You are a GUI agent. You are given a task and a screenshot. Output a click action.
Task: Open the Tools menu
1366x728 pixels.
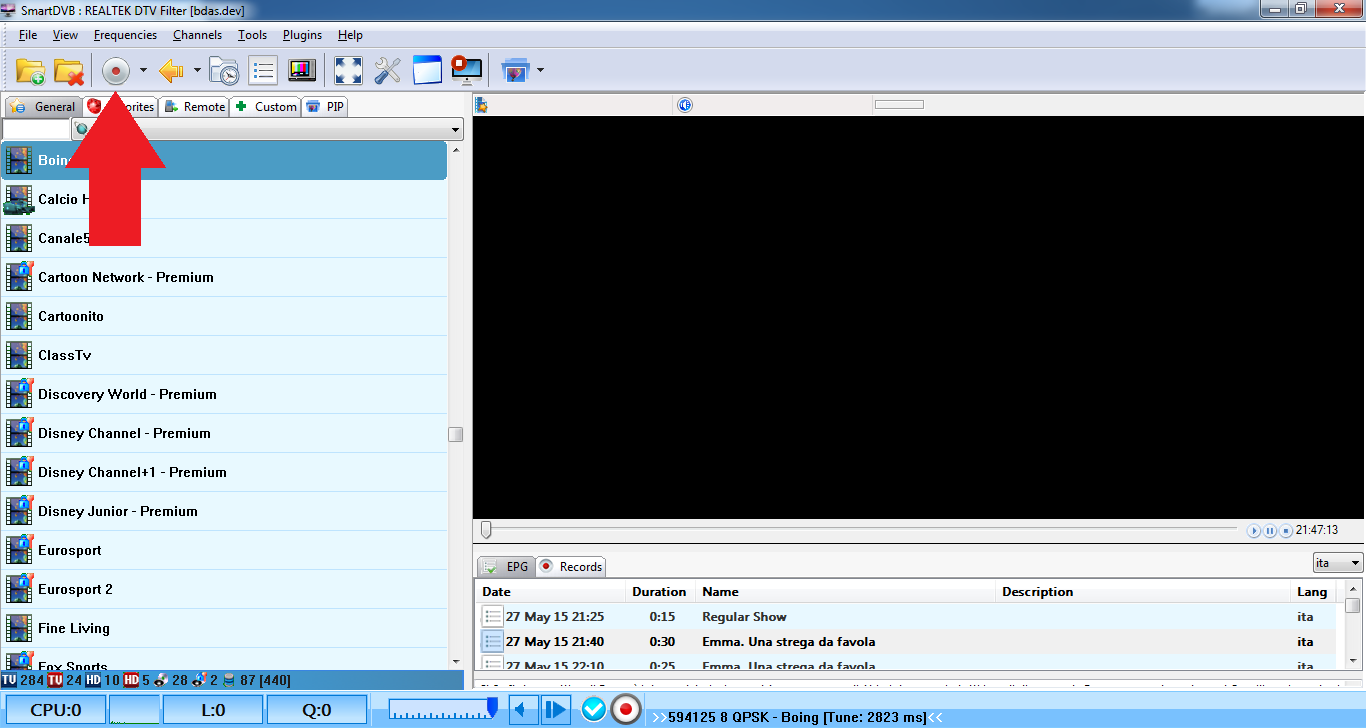tap(252, 35)
